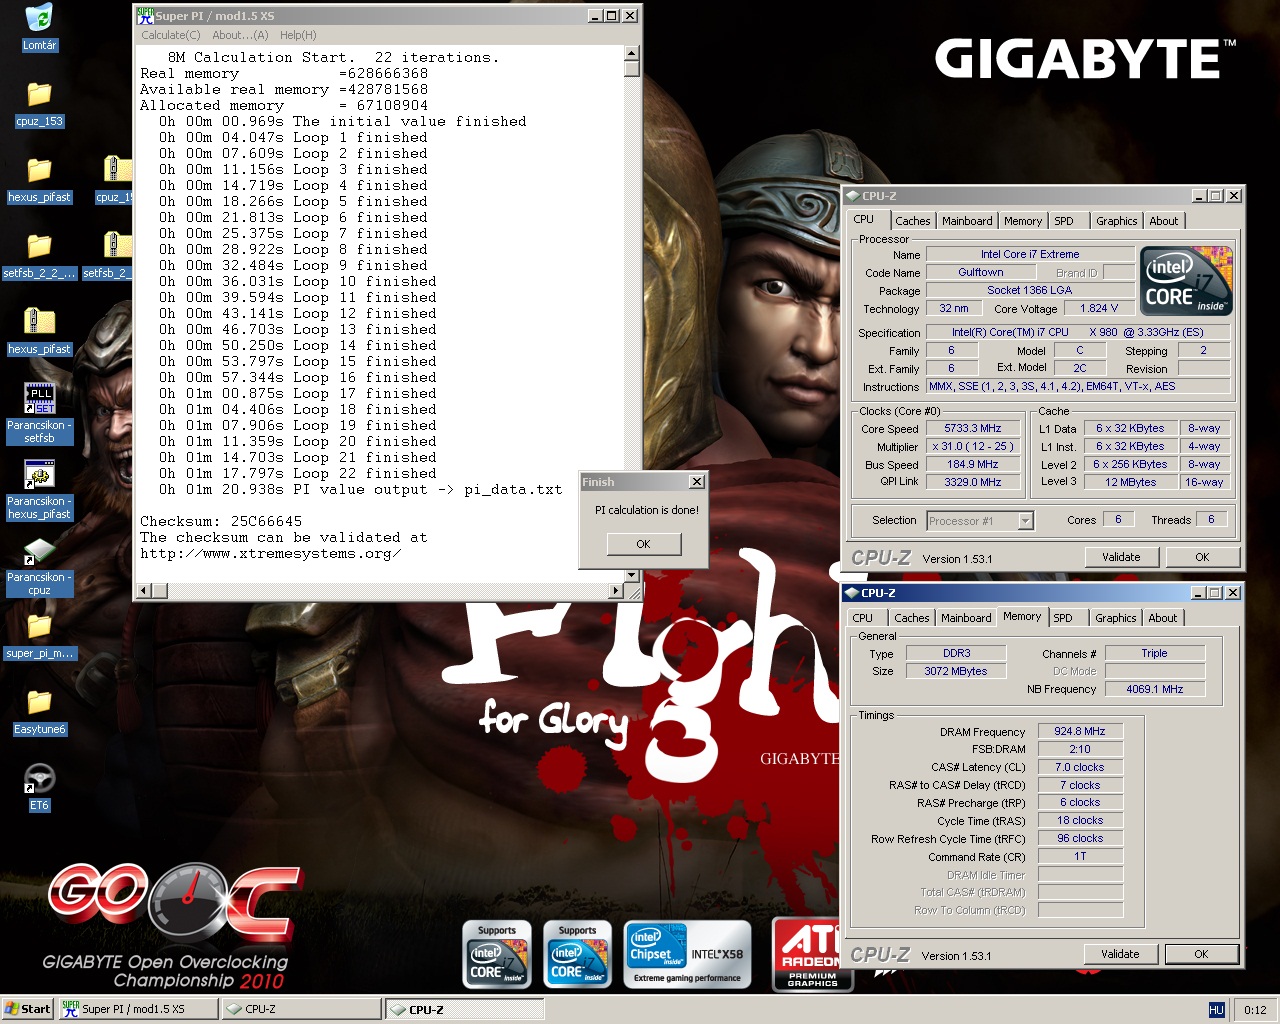Select CPU tab in upper CPU-Z window
The image size is (1280, 1024).
pyautogui.click(x=864, y=220)
